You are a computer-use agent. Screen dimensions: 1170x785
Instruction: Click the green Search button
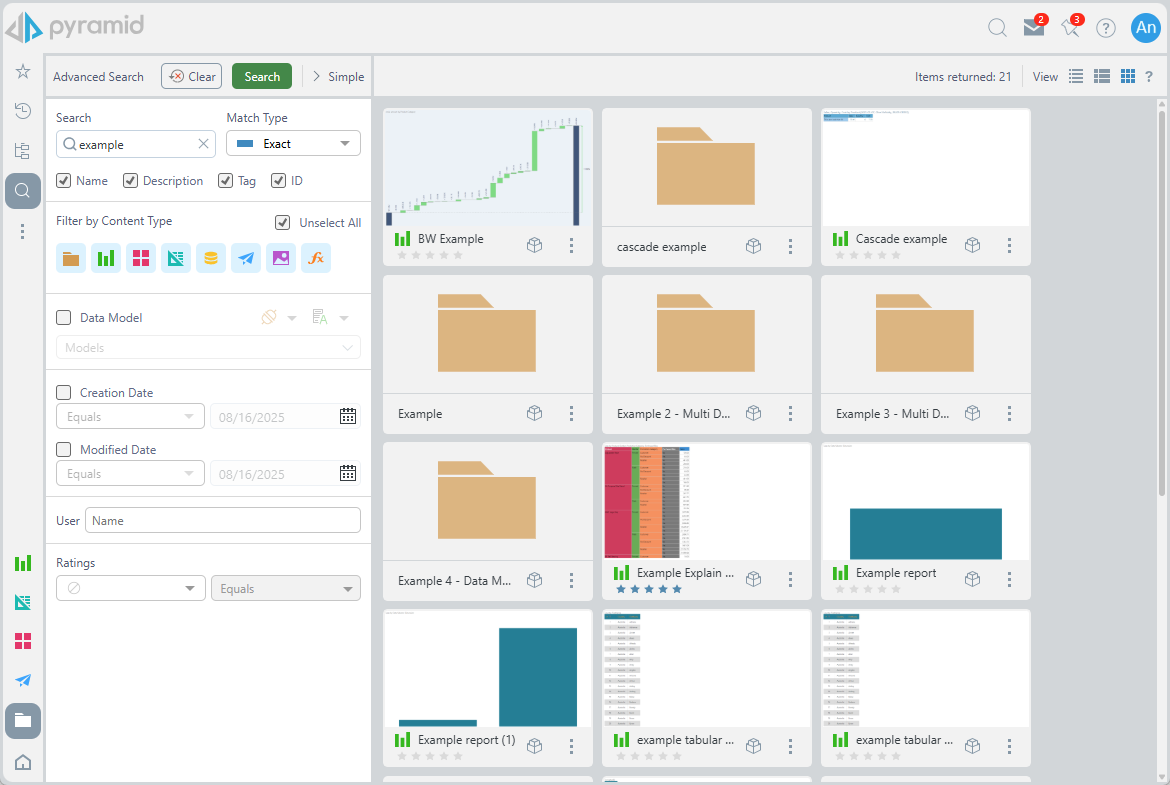(262, 77)
